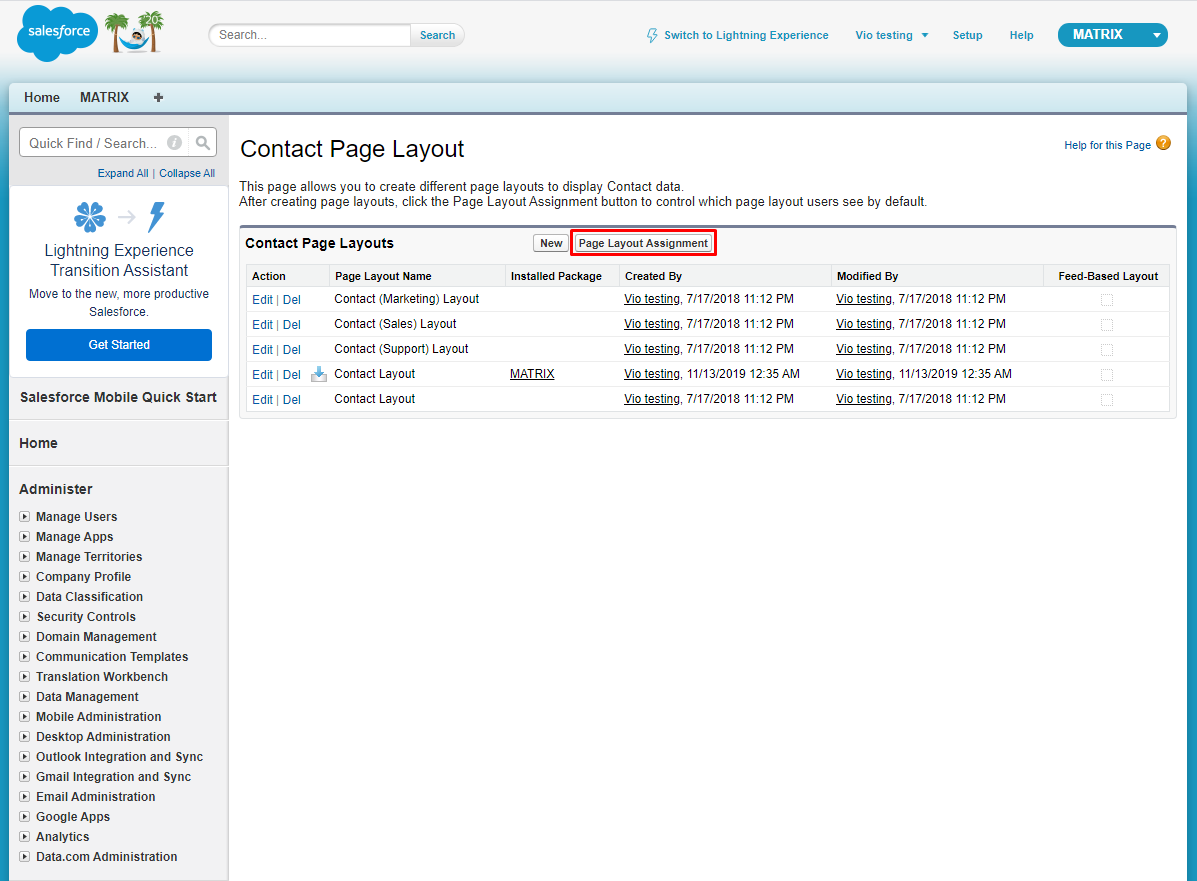1197x881 pixels.
Task: Click the Page Layout Assignment button
Action: click(x=643, y=243)
